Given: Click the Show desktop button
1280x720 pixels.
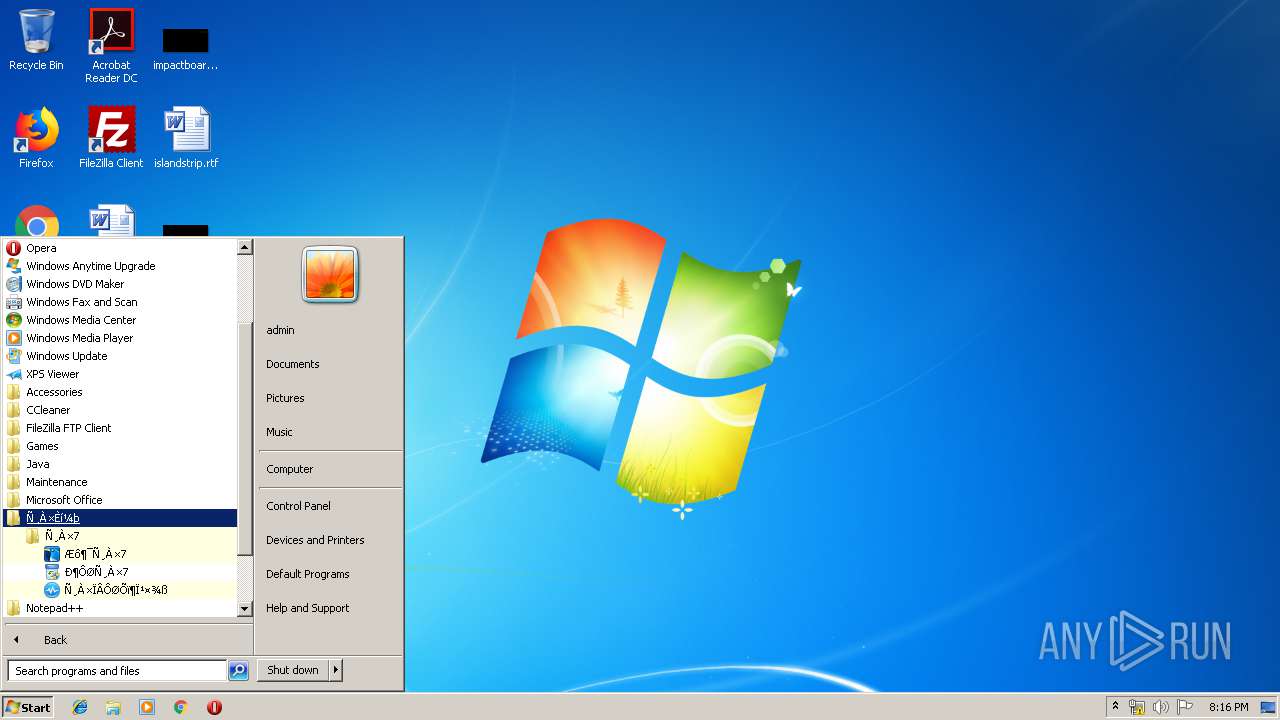Looking at the screenshot, I should pos(1269,707).
